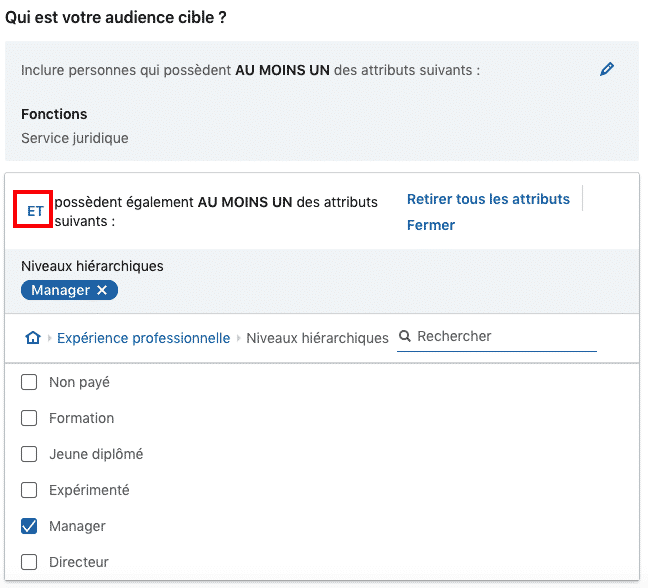This screenshot has width=648, height=588.
Task: Tick the Expérimenté checkbox
Action: point(29,490)
